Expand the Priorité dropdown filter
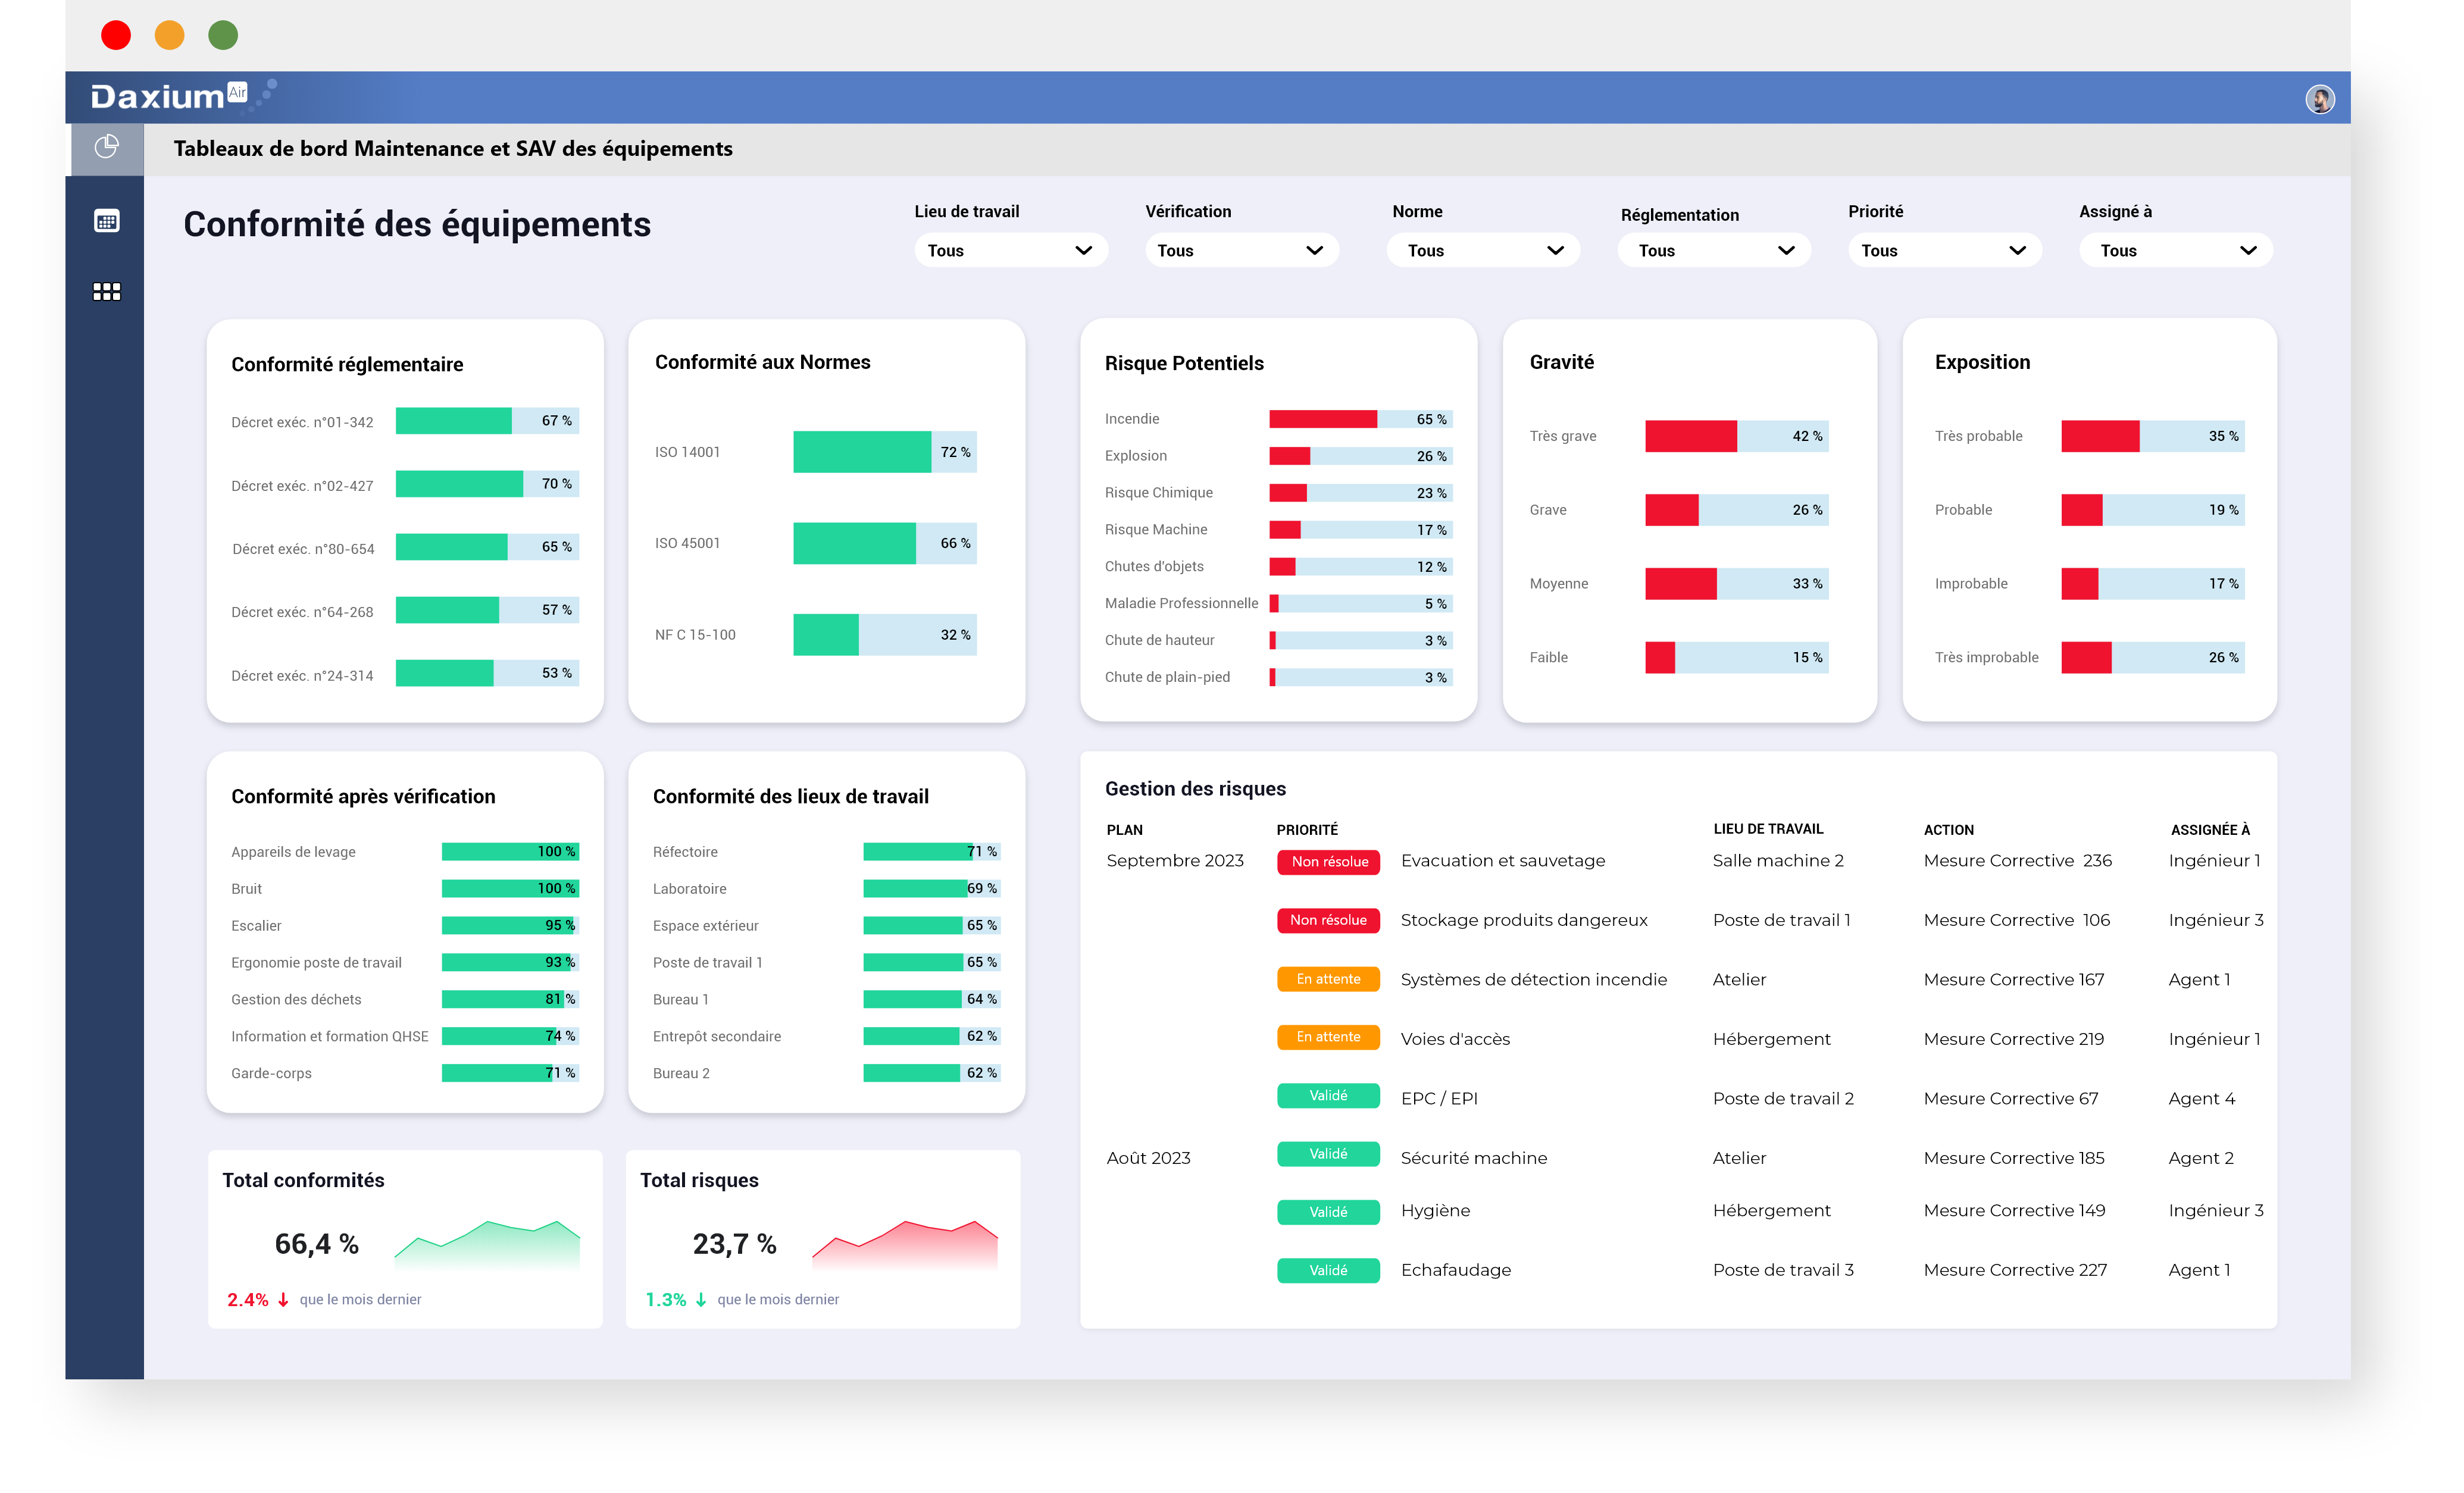Screen dimensions: 2464x1493 (1936, 248)
